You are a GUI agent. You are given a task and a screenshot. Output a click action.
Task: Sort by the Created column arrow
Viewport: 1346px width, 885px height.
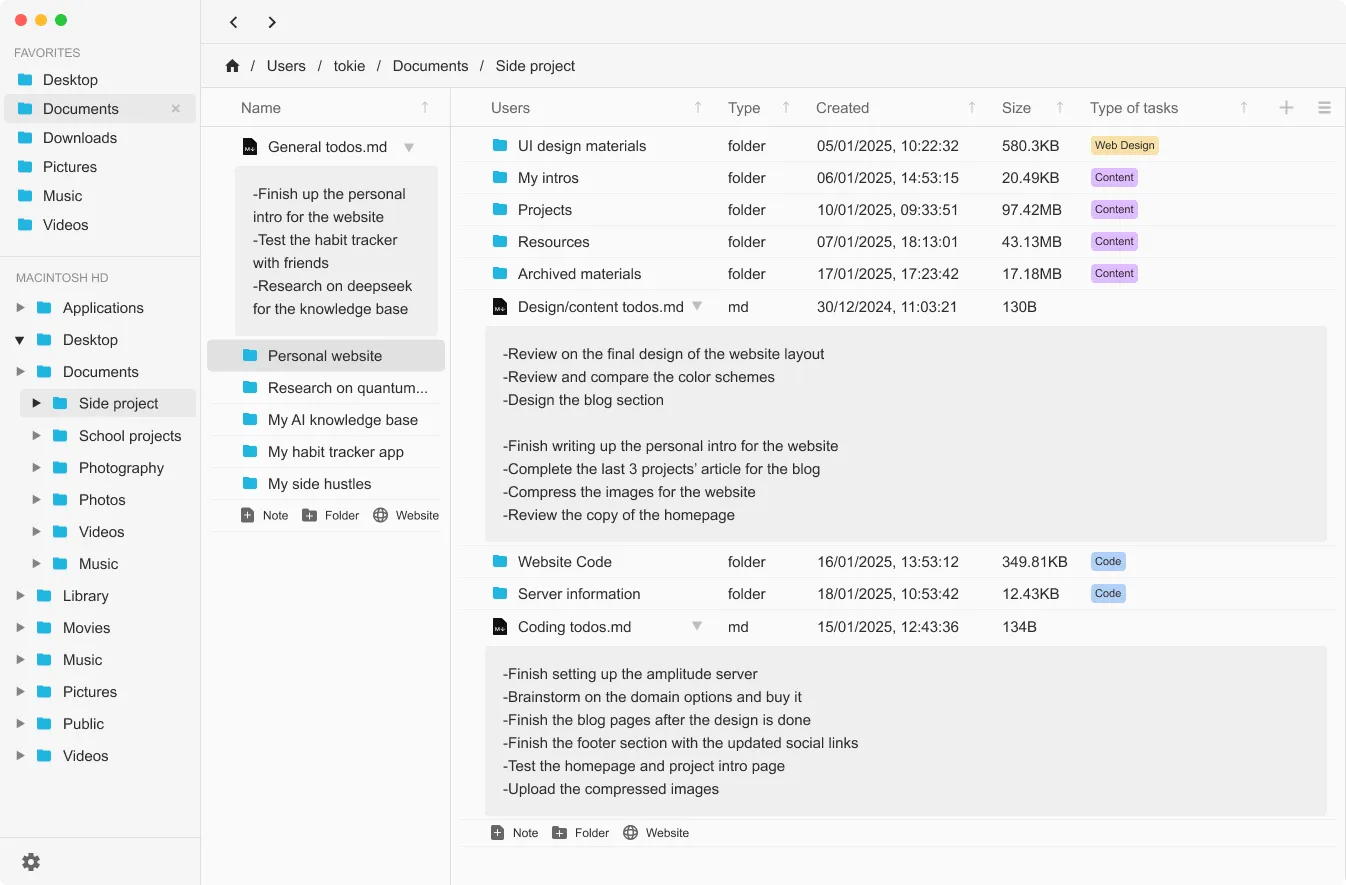click(971, 108)
